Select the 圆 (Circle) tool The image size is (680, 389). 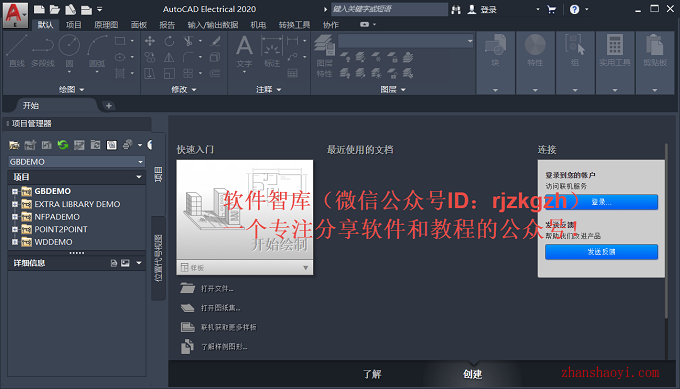69,52
